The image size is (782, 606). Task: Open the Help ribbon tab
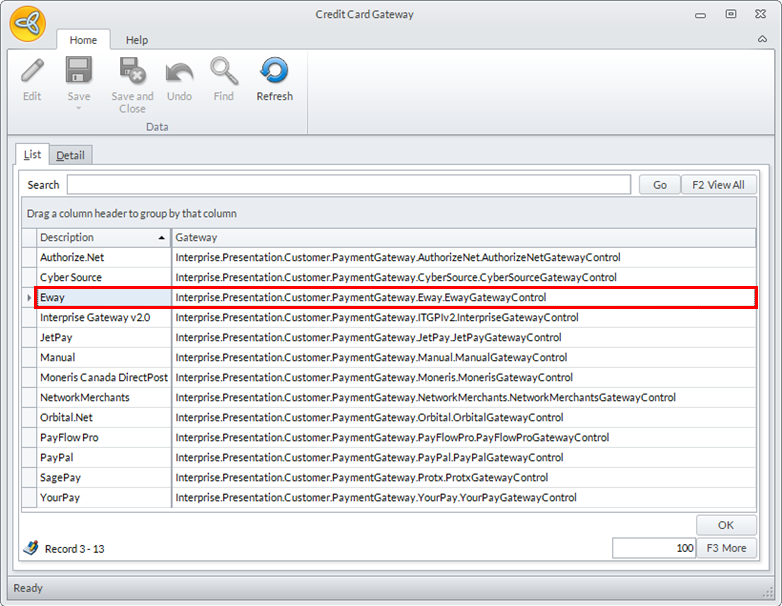click(x=137, y=40)
